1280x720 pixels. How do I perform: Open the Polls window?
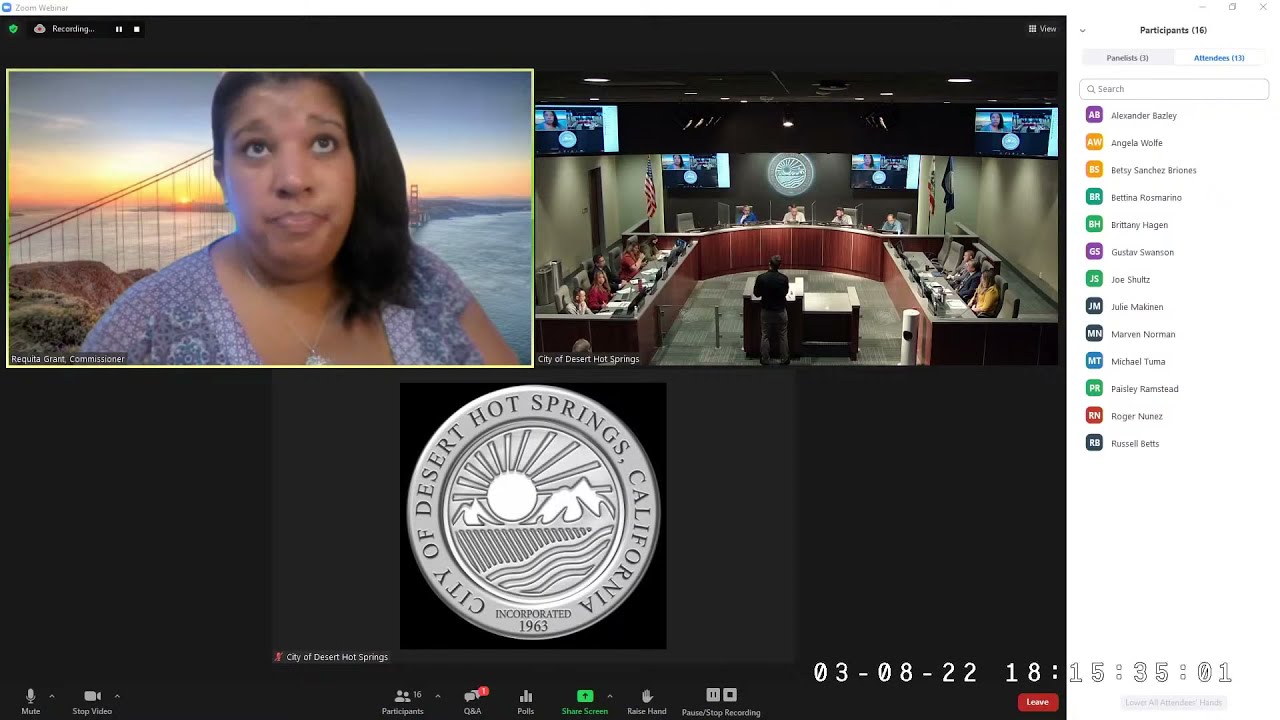pos(526,700)
